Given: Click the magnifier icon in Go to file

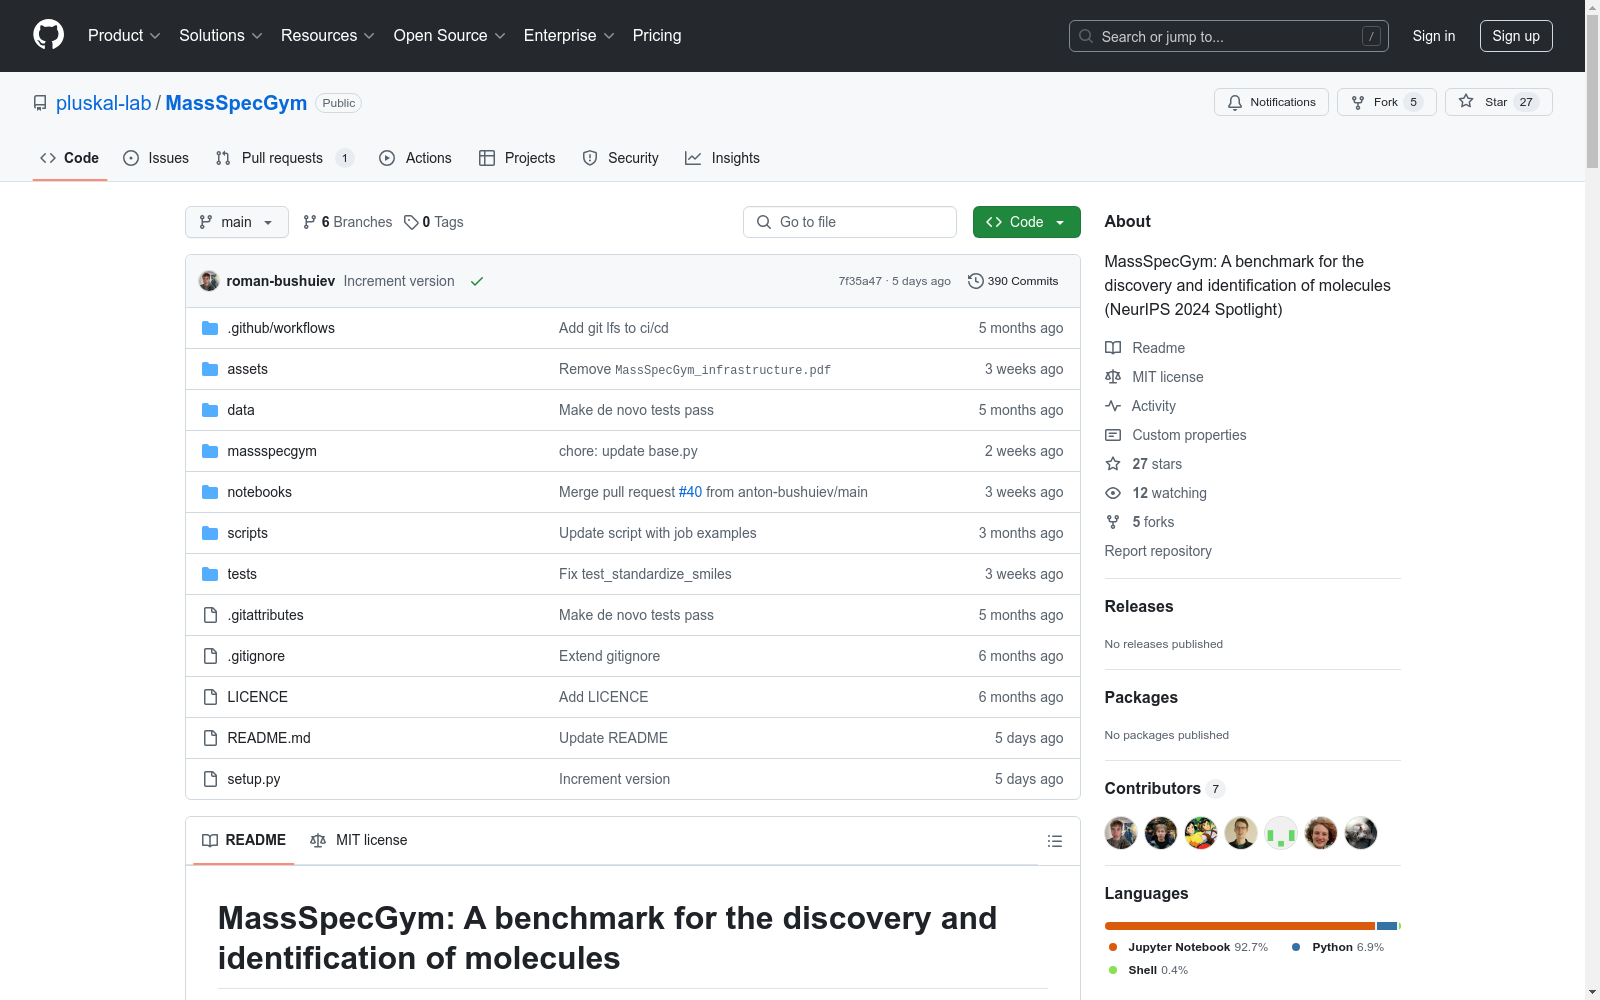Looking at the screenshot, I should 764,222.
